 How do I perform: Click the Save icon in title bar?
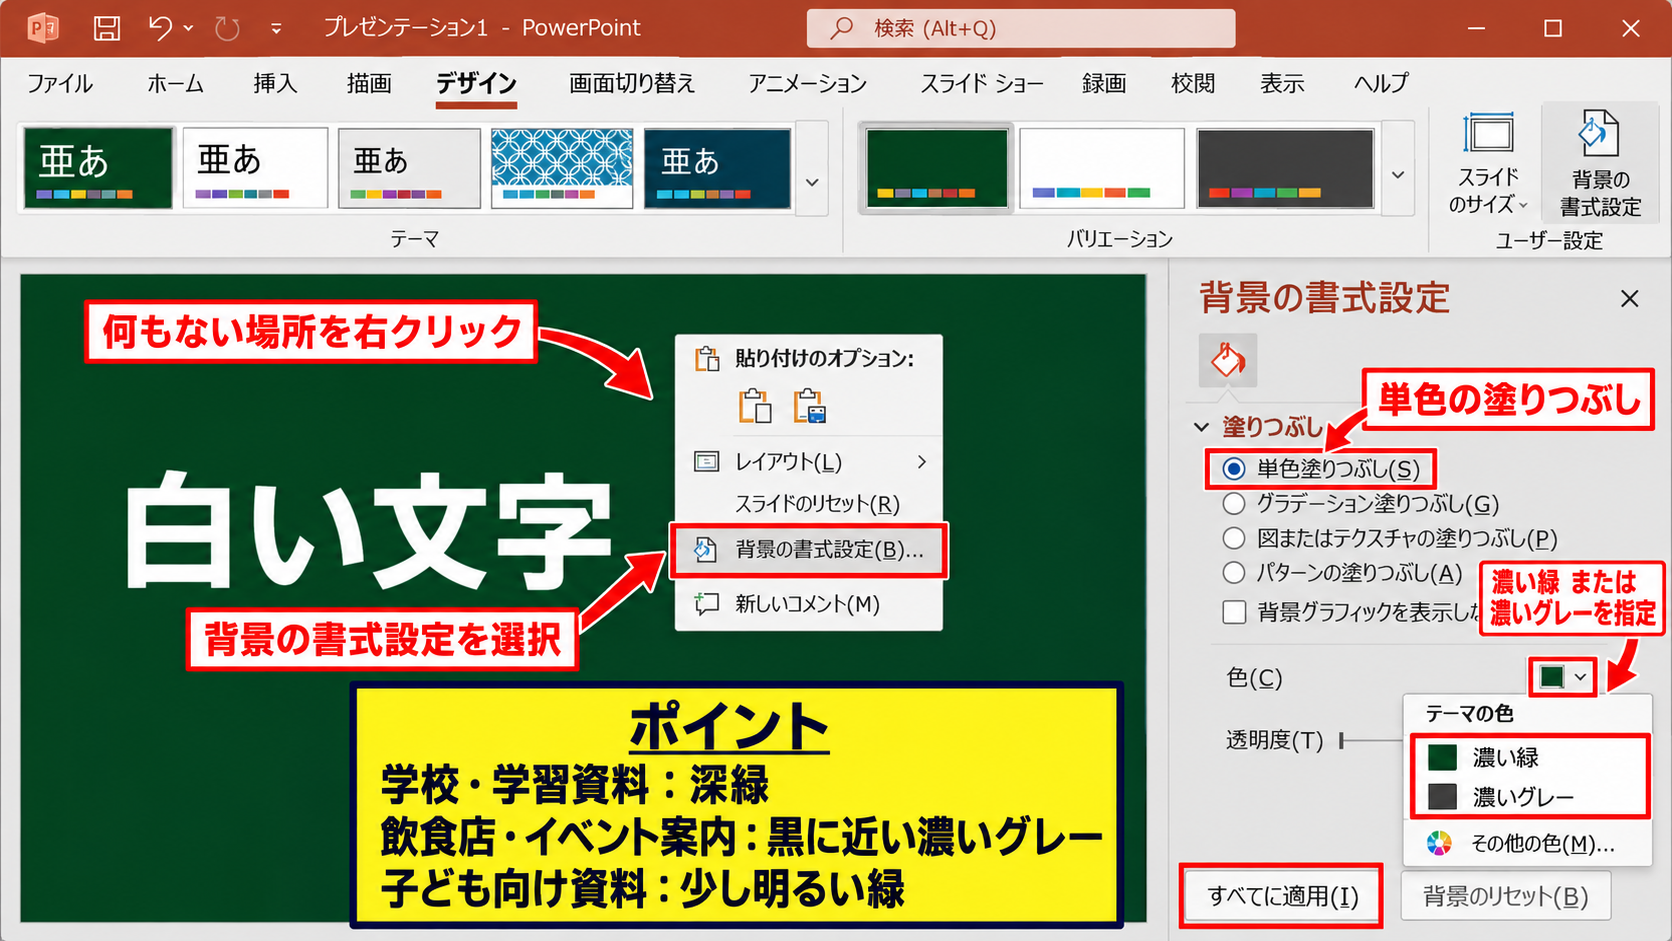[107, 28]
